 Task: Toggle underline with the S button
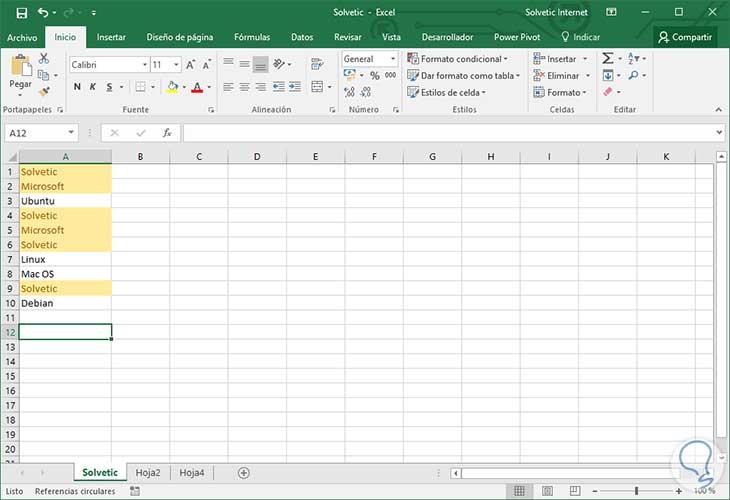tap(109, 87)
